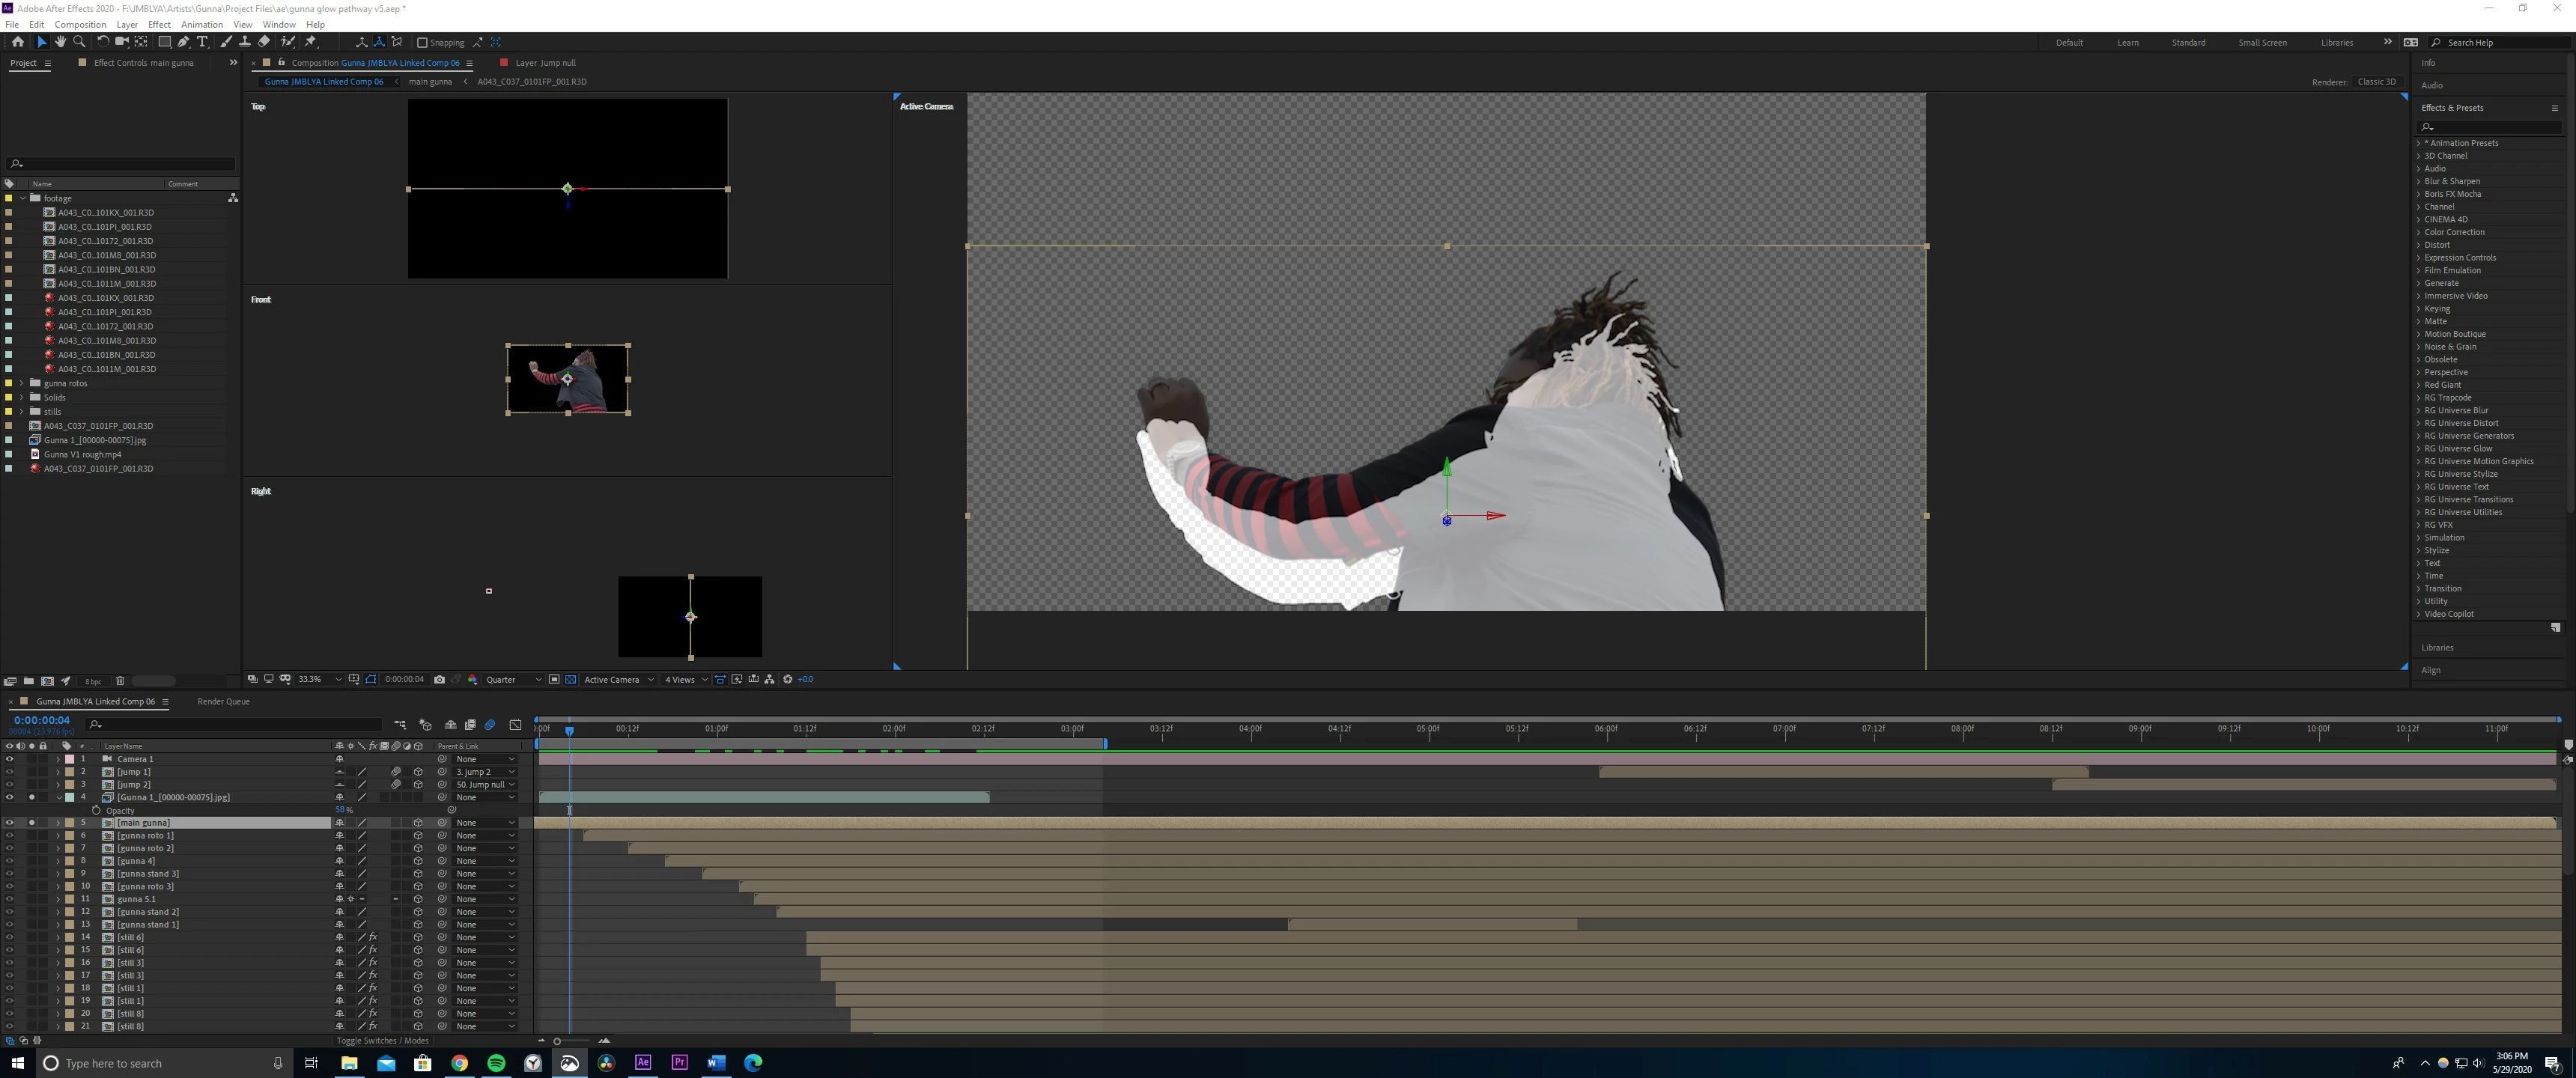Hide the Camera 1 layer
Screen dimensions: 2576x1078
(x=9, y=759)
